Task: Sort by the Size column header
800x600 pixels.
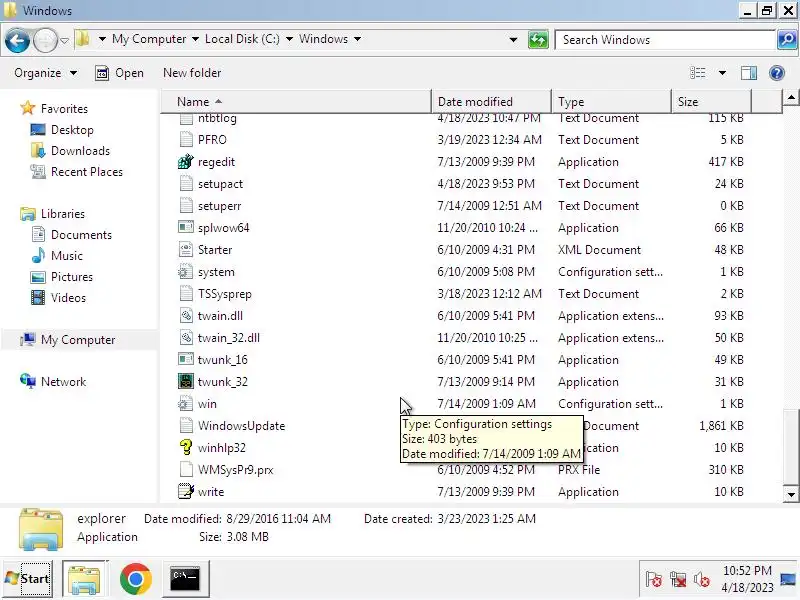Action: point(711,102)
